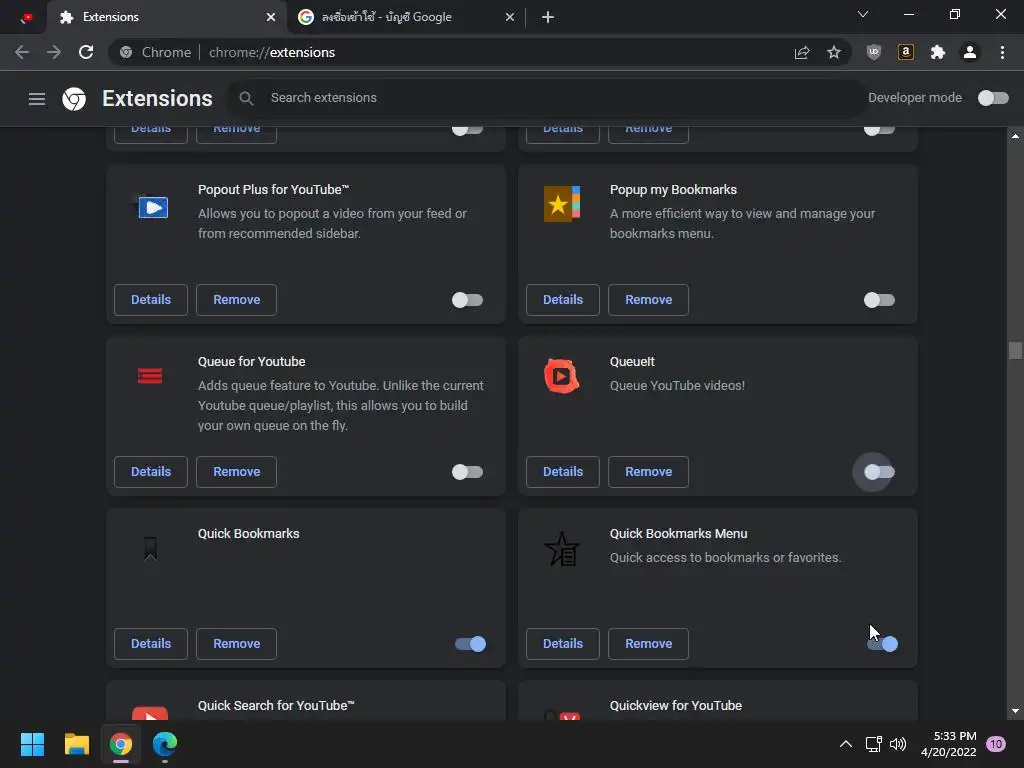The image size is (1024, 768).
Task: Open Details for Popup my Bookmarks
Action: 563,300
